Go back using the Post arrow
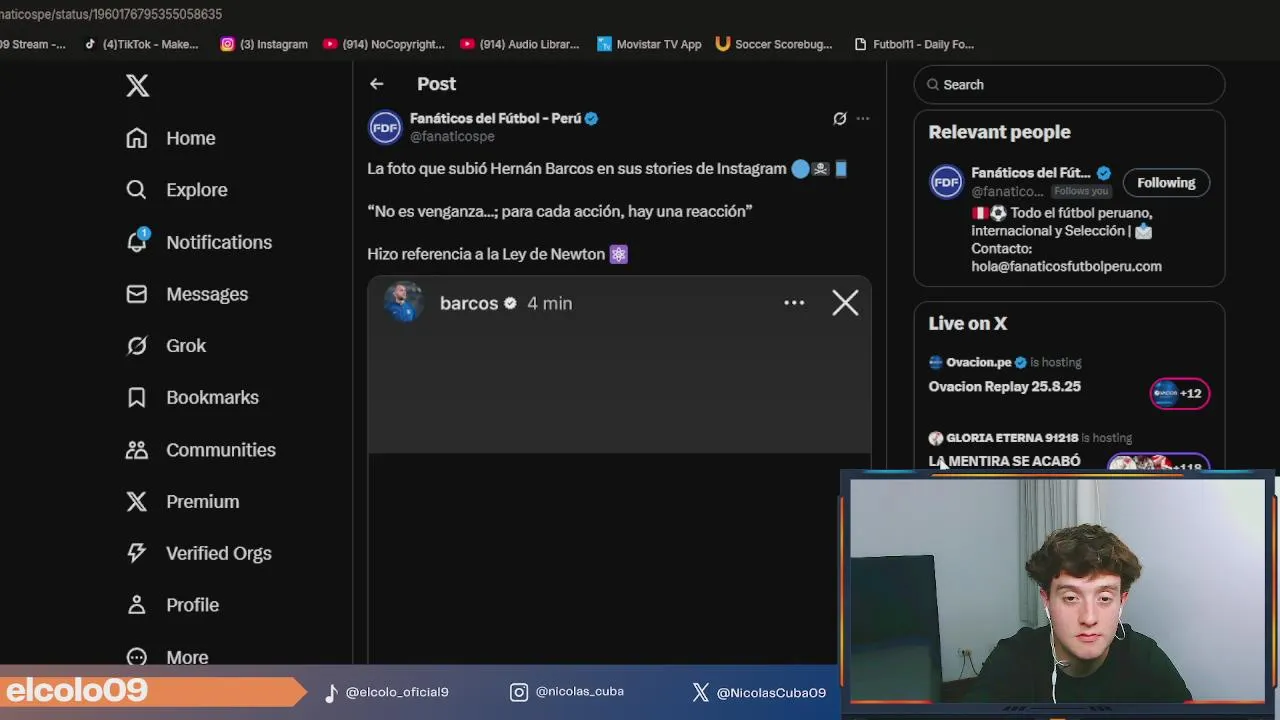The width and height of the screenshot is (1280, 720). pos(377,84)
